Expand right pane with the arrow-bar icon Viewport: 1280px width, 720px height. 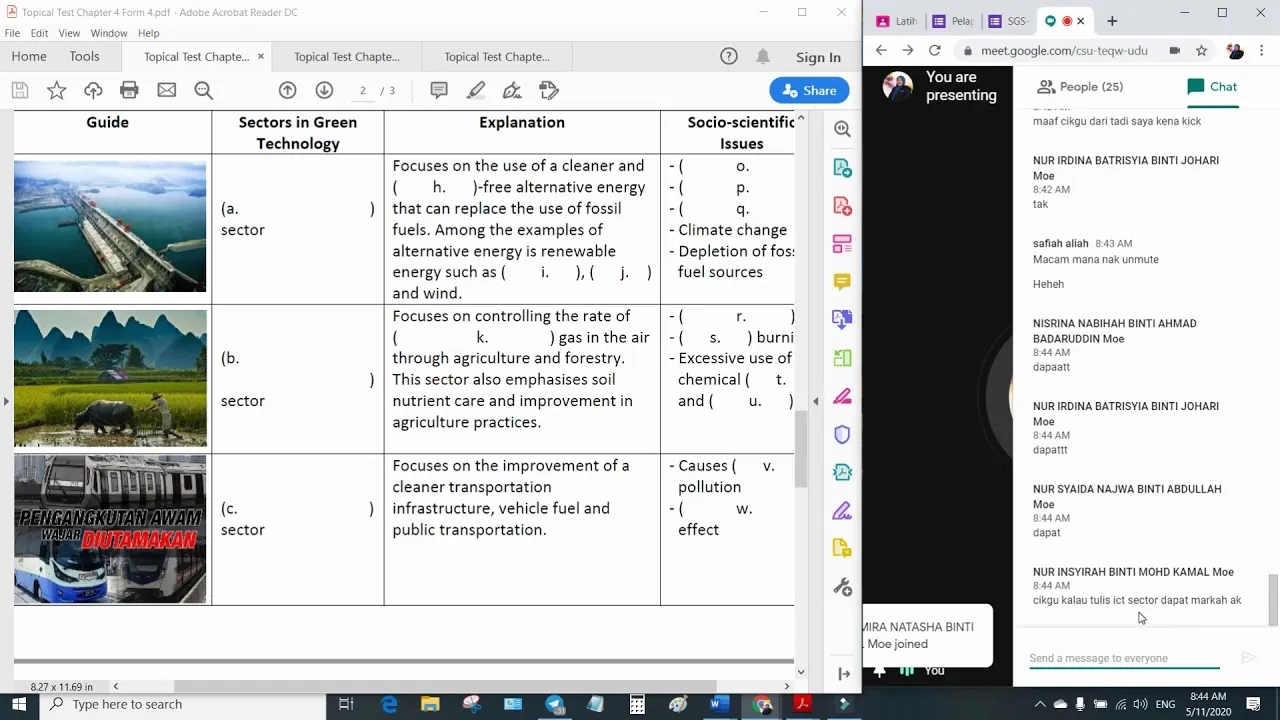(844, 673)
